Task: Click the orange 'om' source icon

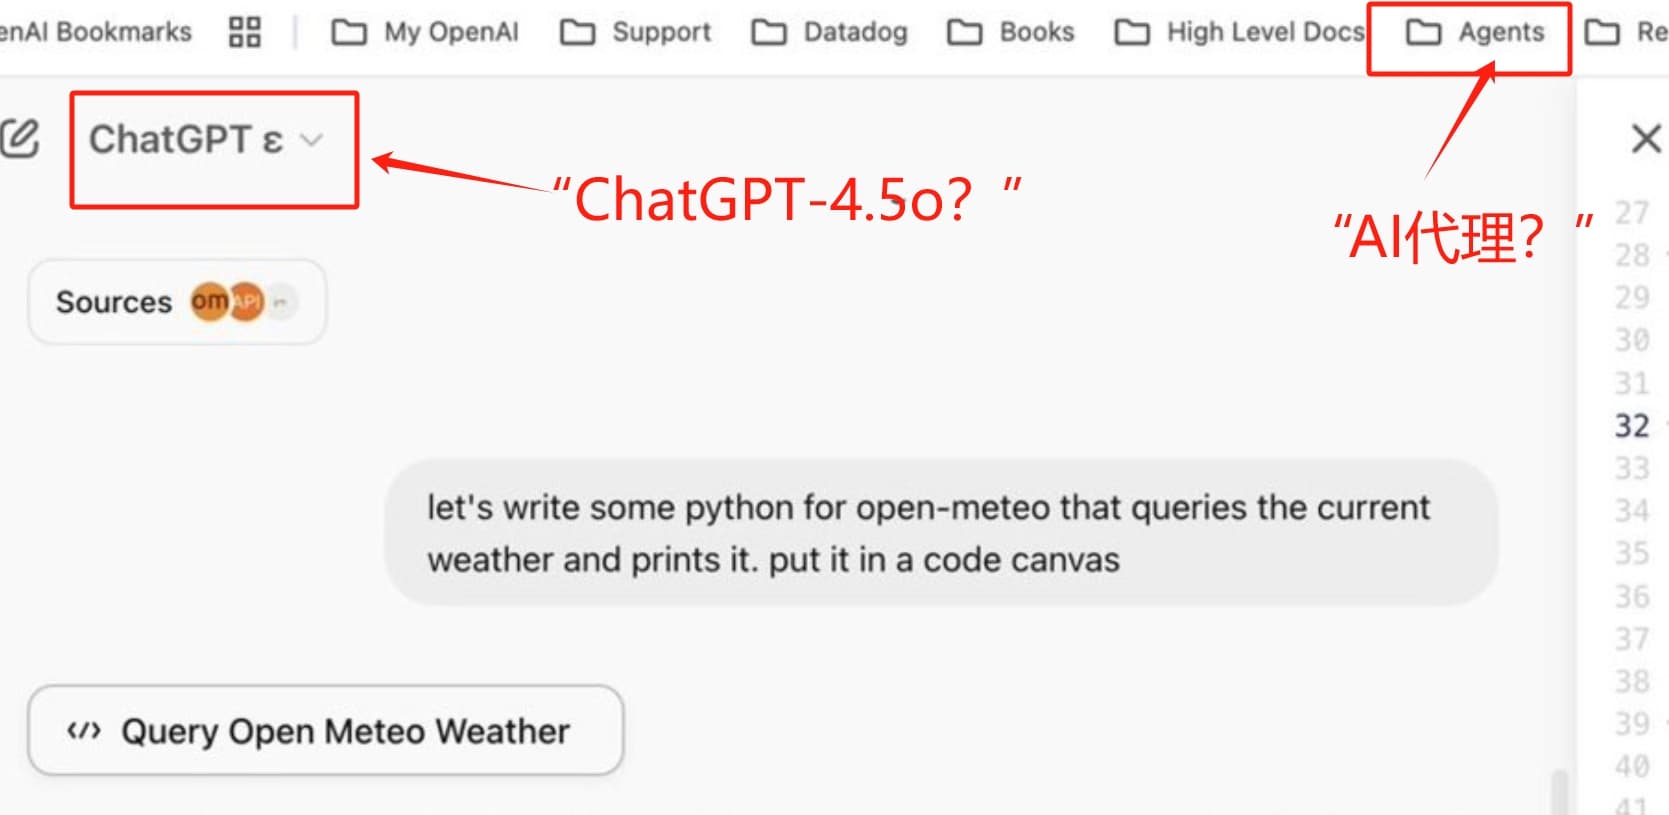Action: (209, 301)
